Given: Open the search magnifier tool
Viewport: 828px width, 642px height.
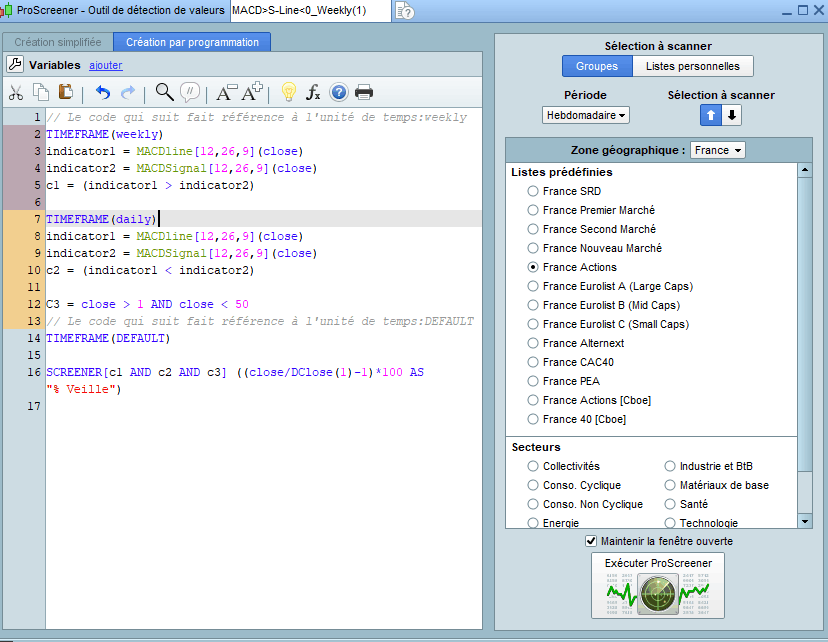Looking at the screenshot, I should coord(164,93).
